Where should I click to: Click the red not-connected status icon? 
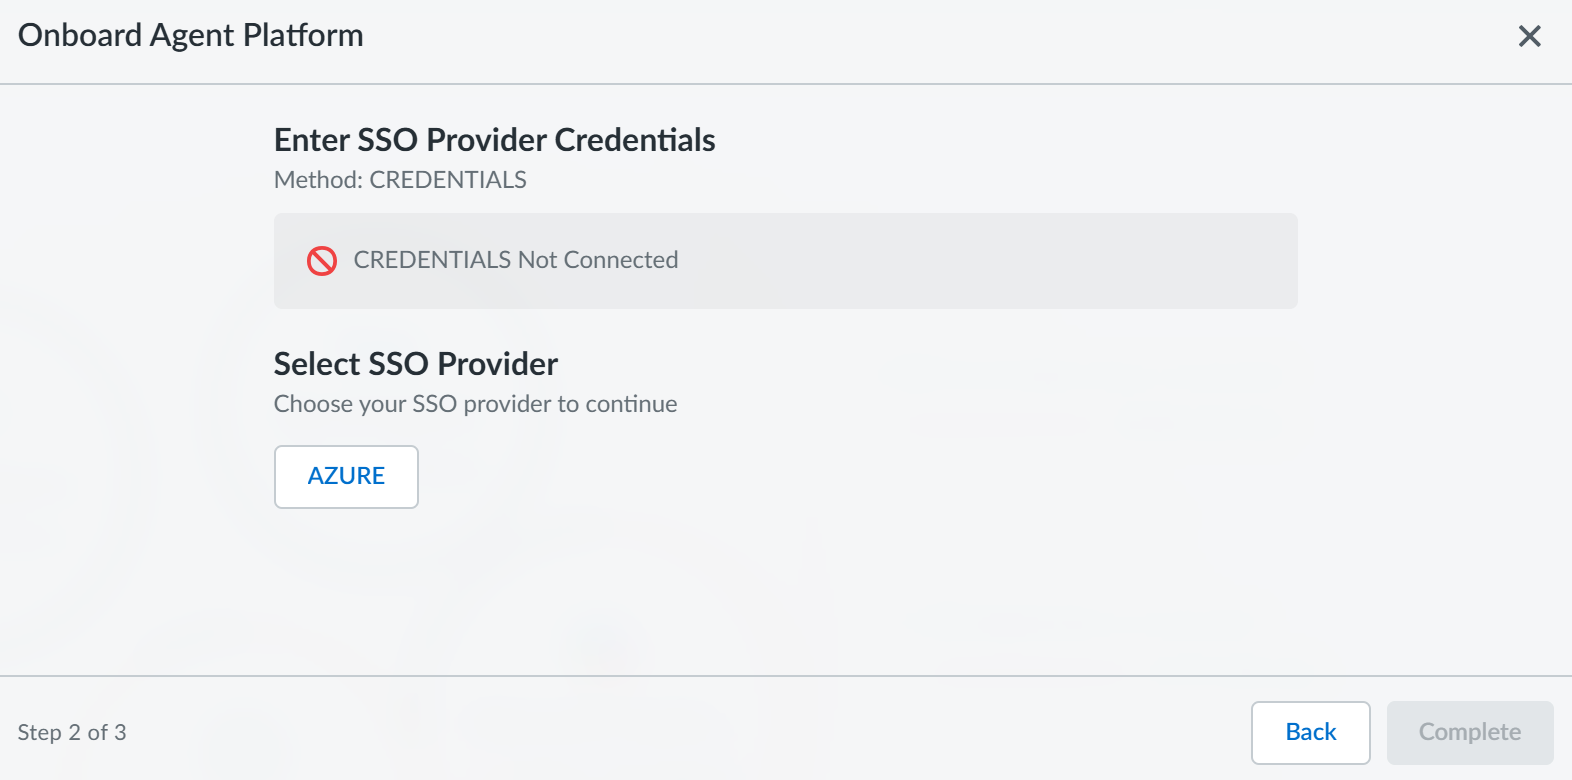coord(322,261)
